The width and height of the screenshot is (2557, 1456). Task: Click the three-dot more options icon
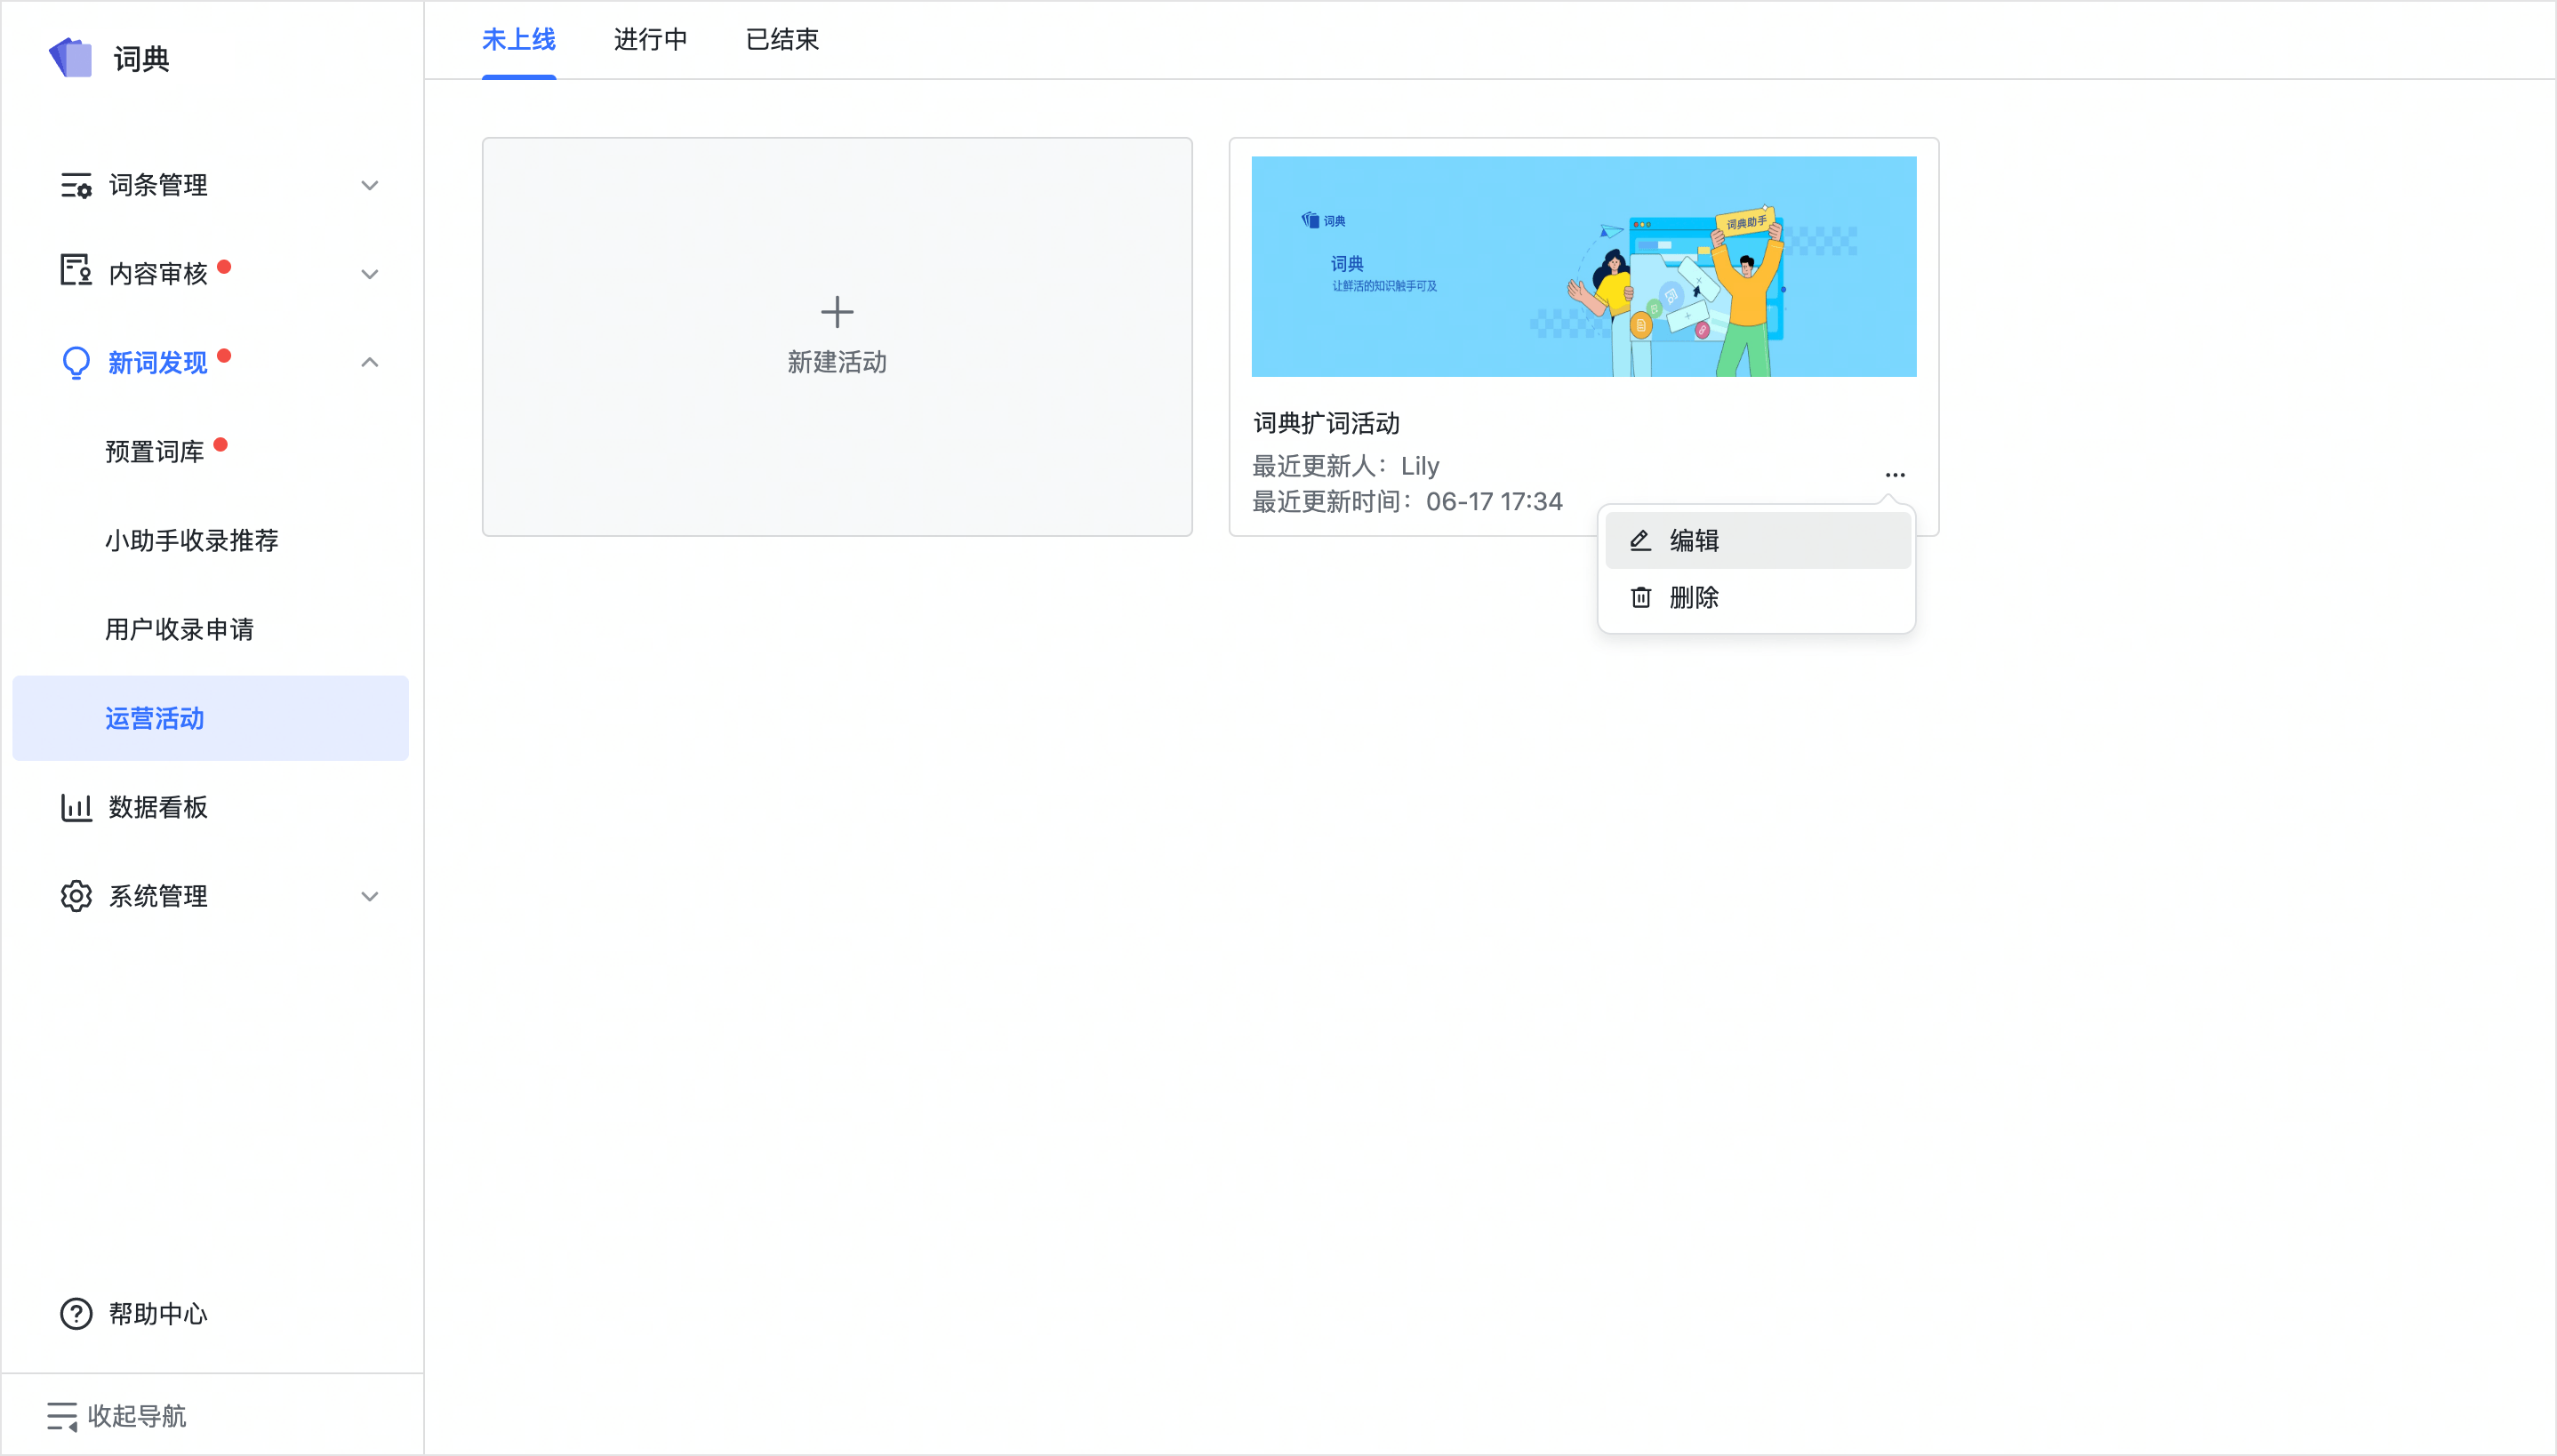pyautogui.click(x=1894, y=475)
